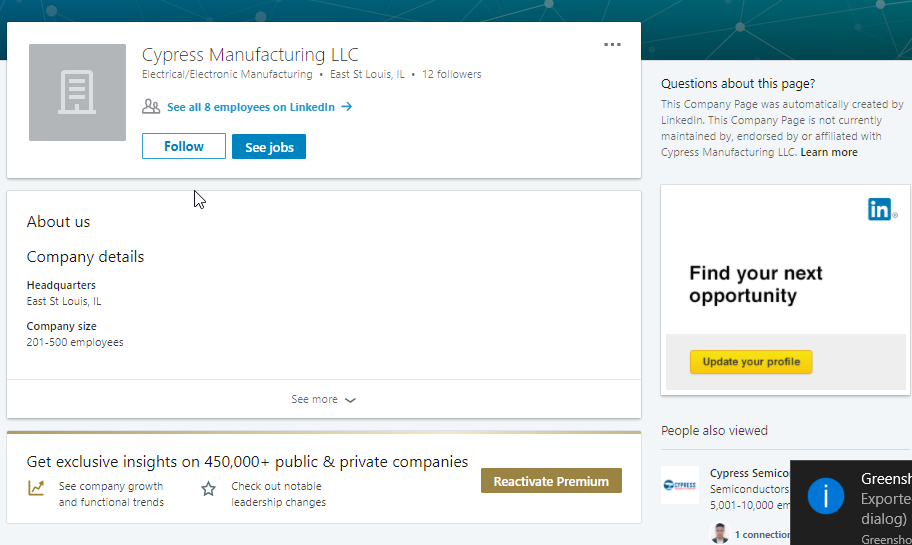
Task: Click the arrow after employees link
Action: point(347,106)
